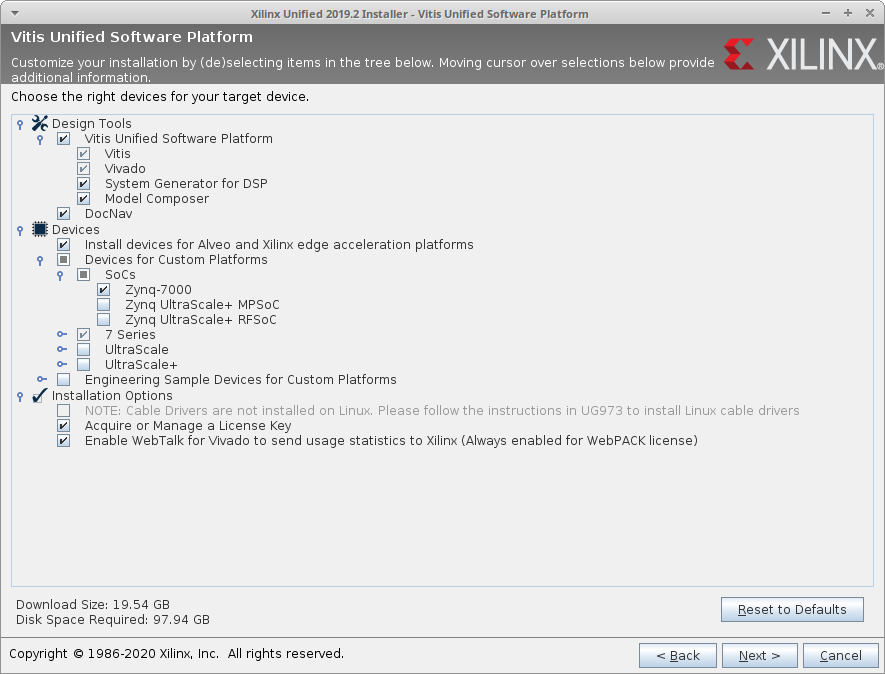885x674 pixels.
Task: Uncheck Zynq-7000 checkbox
Action: click(x=103, y=290)
